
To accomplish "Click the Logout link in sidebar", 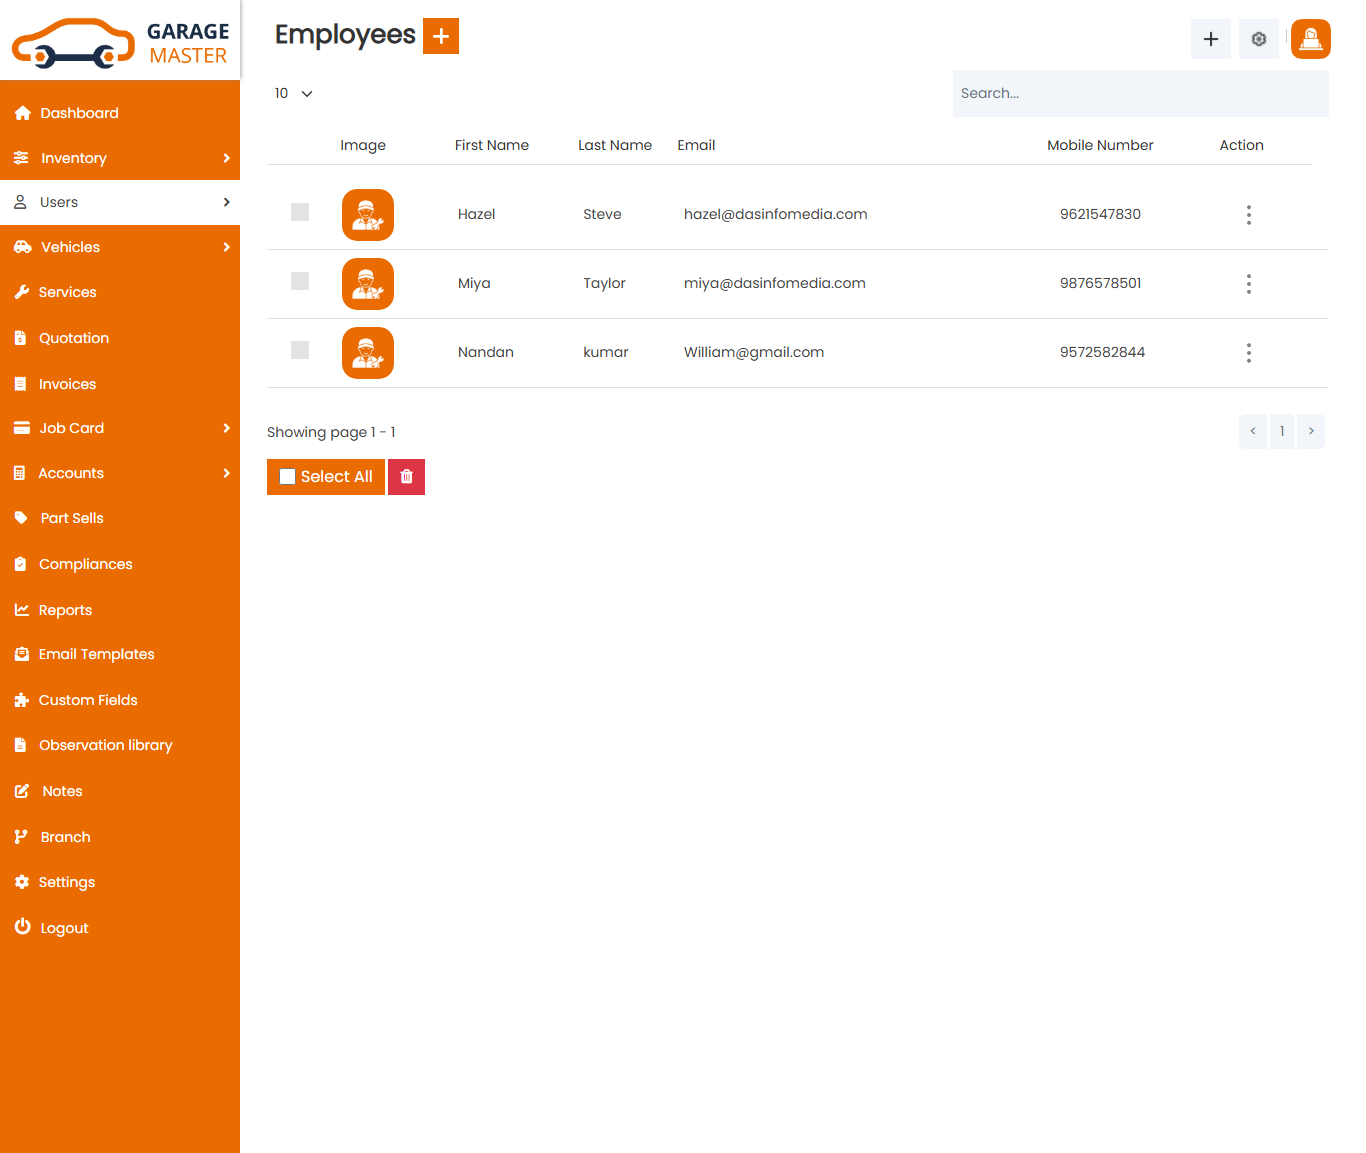I will [x=64, y=928].
